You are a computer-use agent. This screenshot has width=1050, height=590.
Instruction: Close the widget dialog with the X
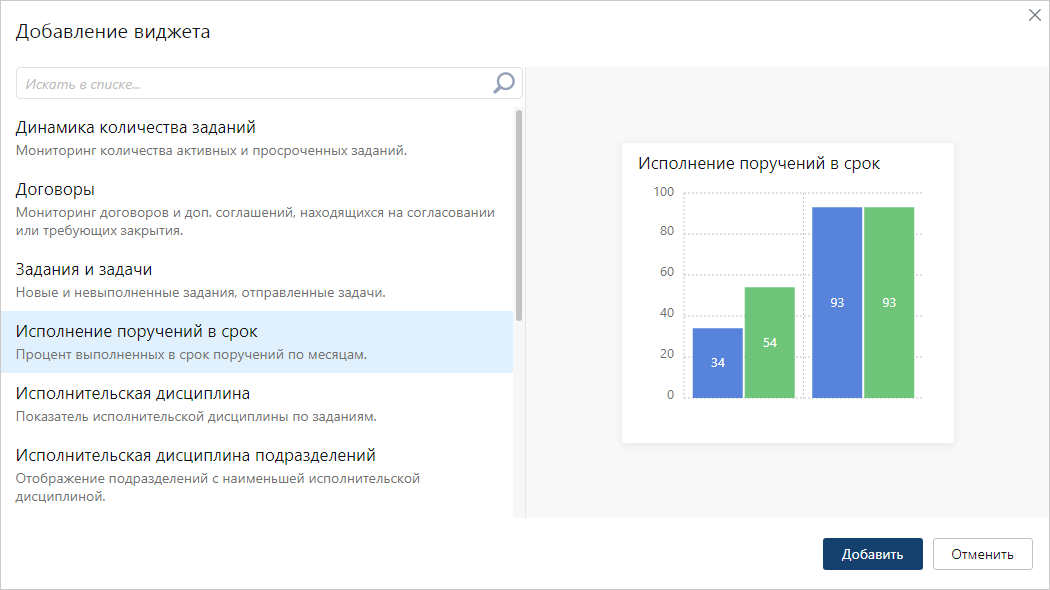click(1034, 15)
